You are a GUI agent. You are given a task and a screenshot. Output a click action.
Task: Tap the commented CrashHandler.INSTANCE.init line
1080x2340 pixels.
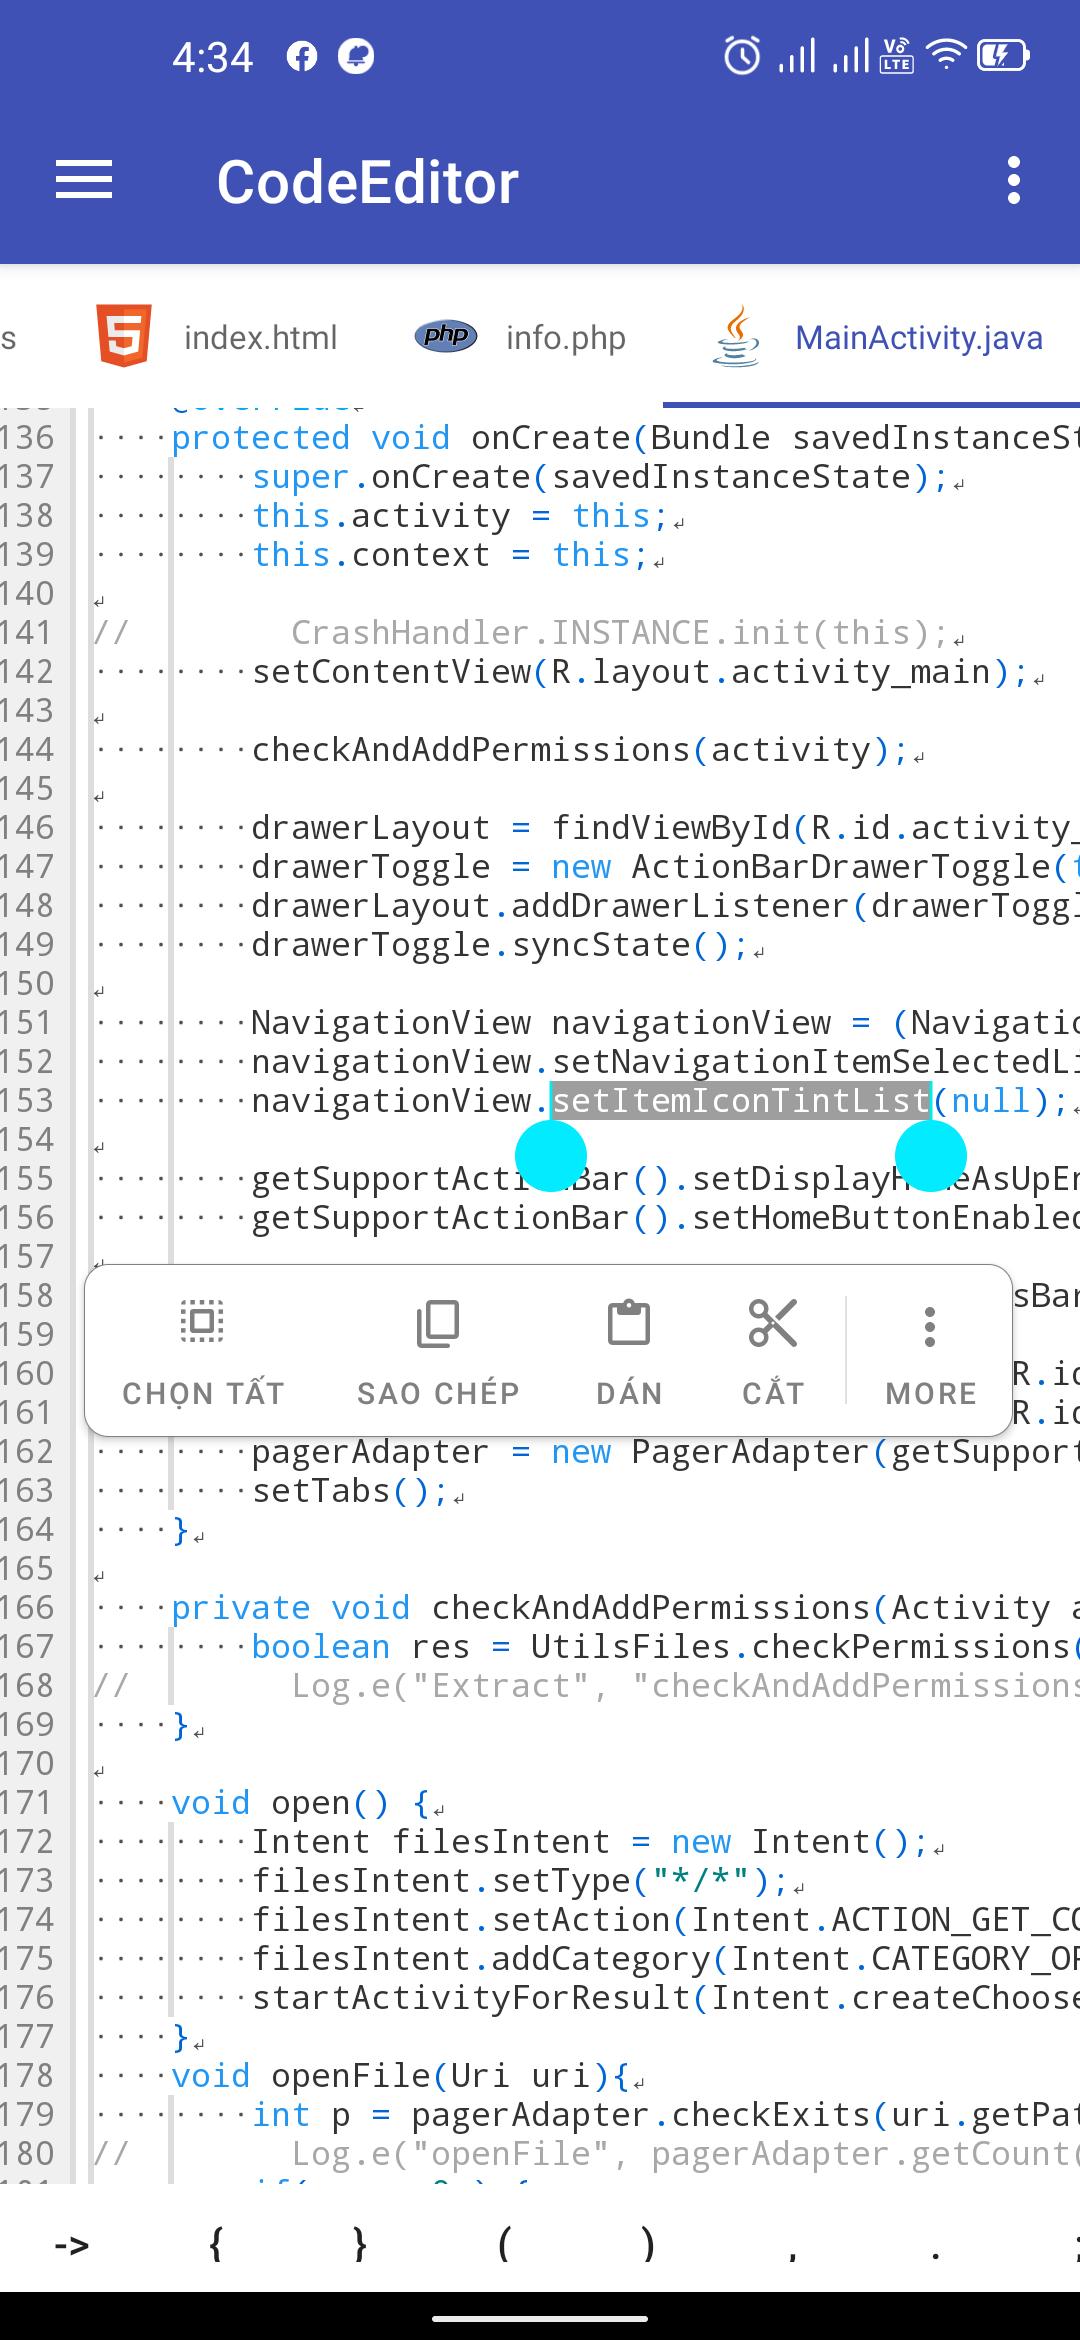point(620,632)
